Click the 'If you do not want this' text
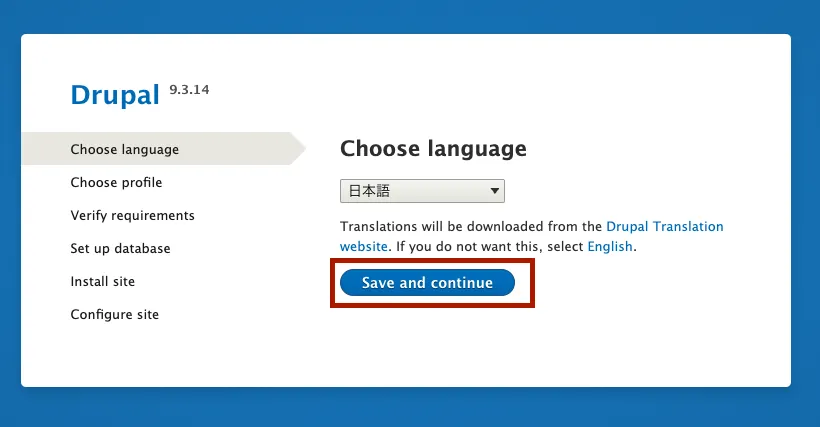 (470, 246)
